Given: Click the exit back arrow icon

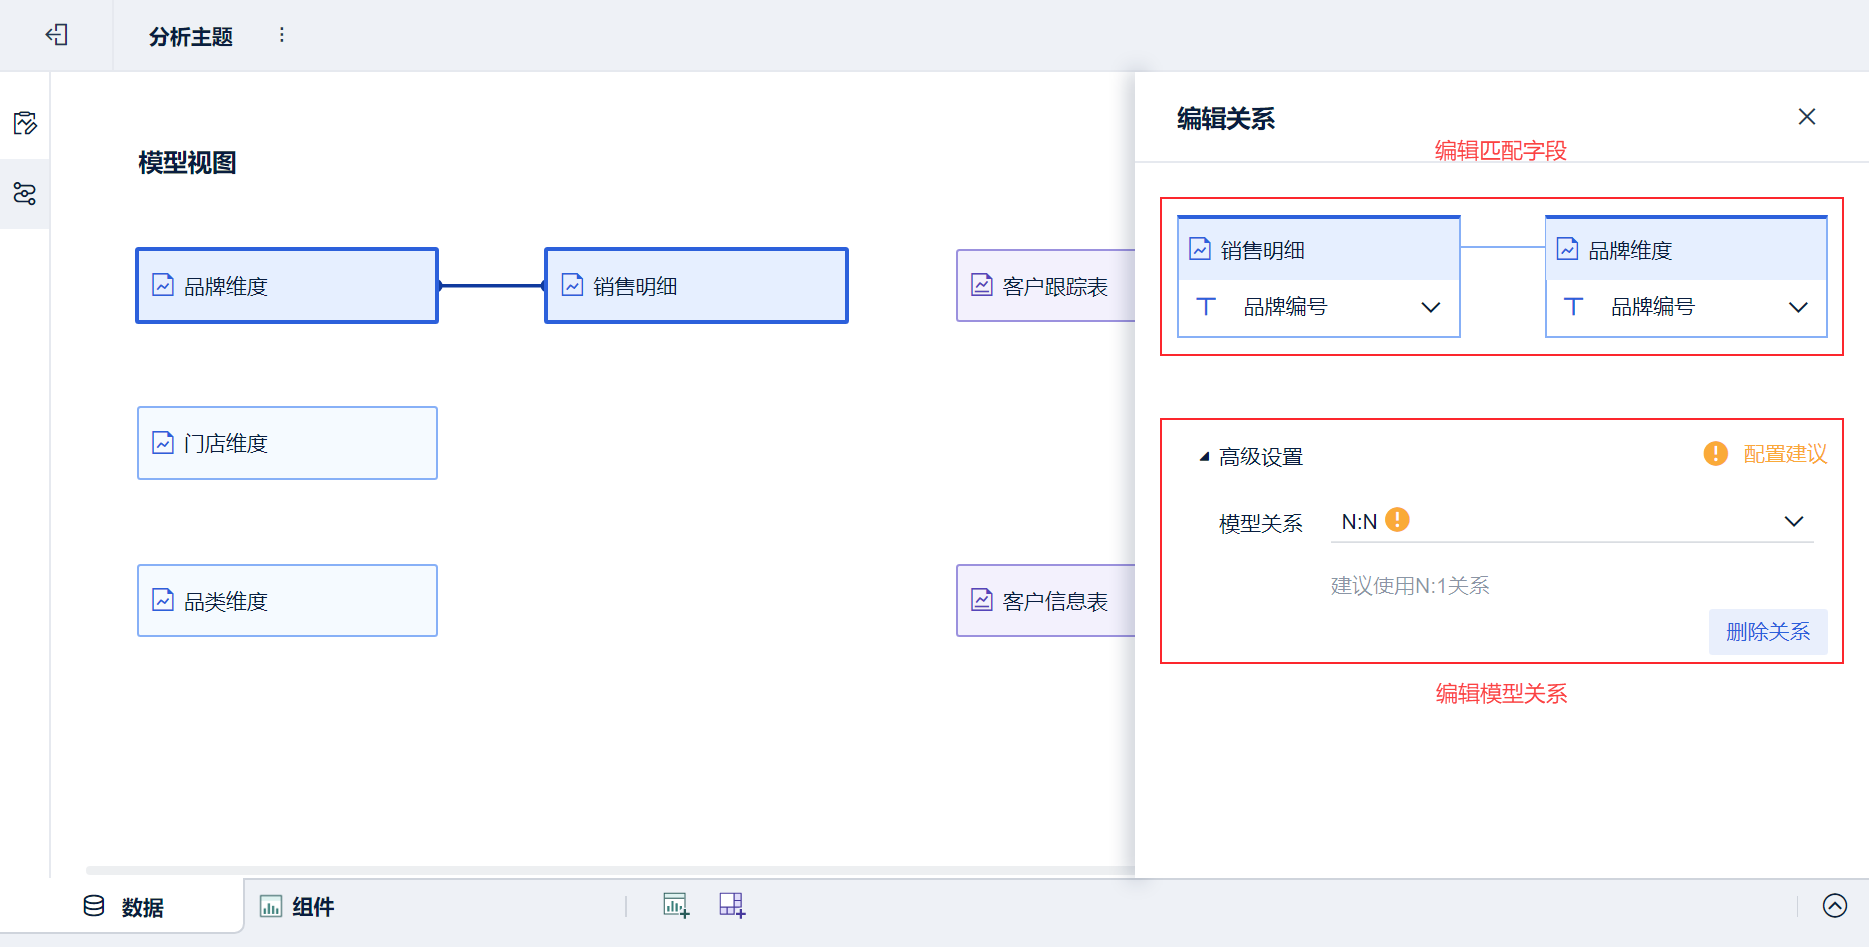Looking at the screenshot, I should pos(56,35).
